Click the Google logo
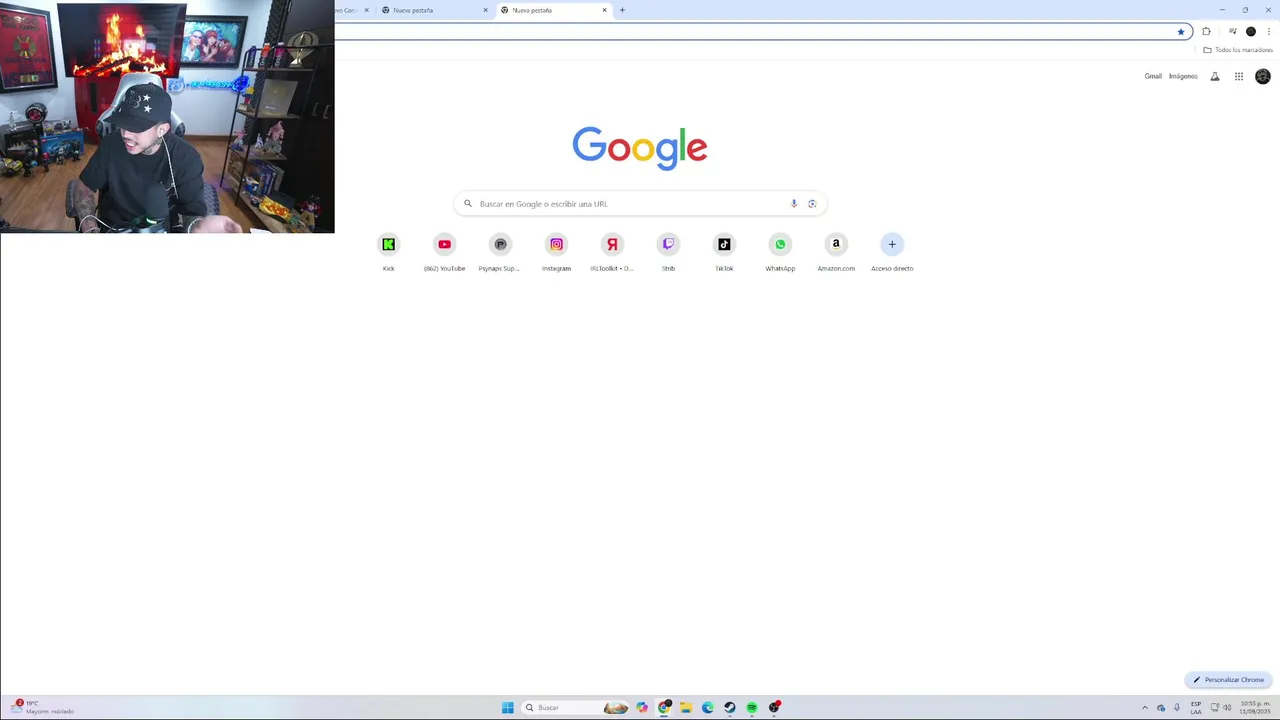Viewport: 1280px width, 720px height. point(640,148)
